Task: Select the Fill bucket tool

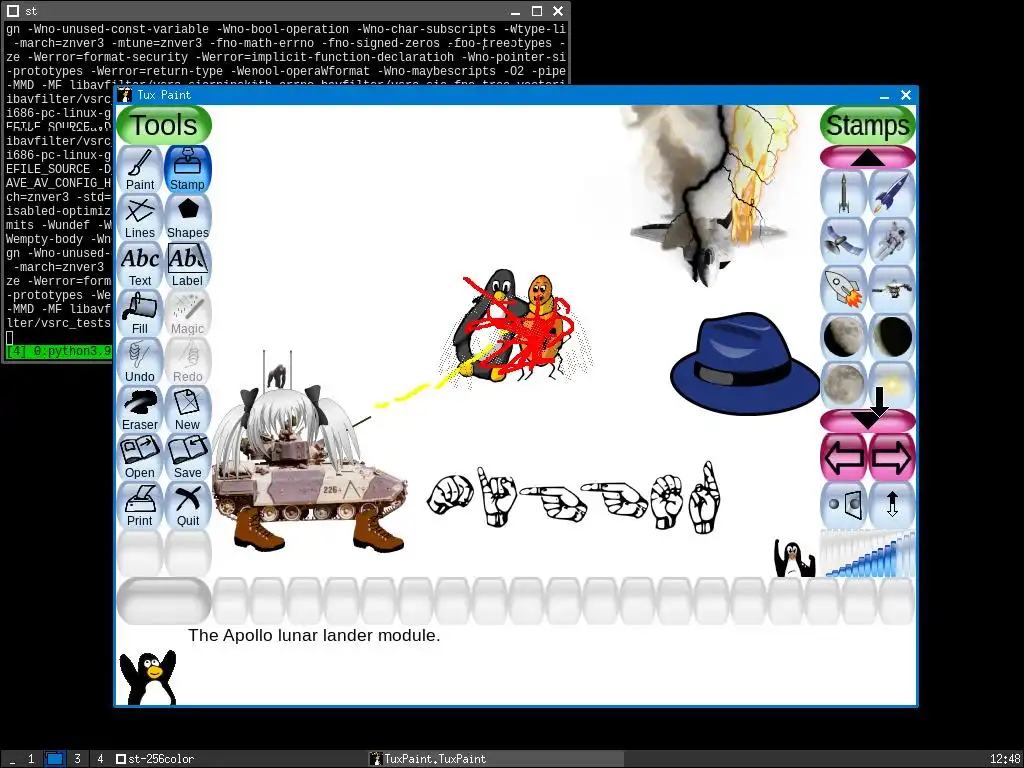Action: point(140,313)
